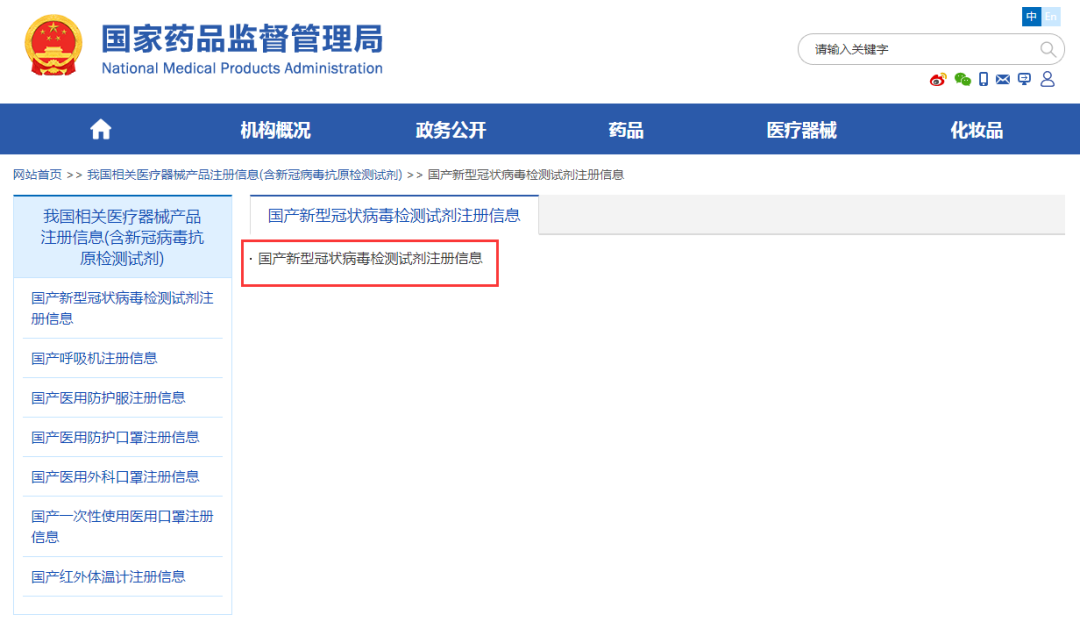Click the mobile phone icon
The height and width of the screenshot is (622, 1080).
point(984,79)
